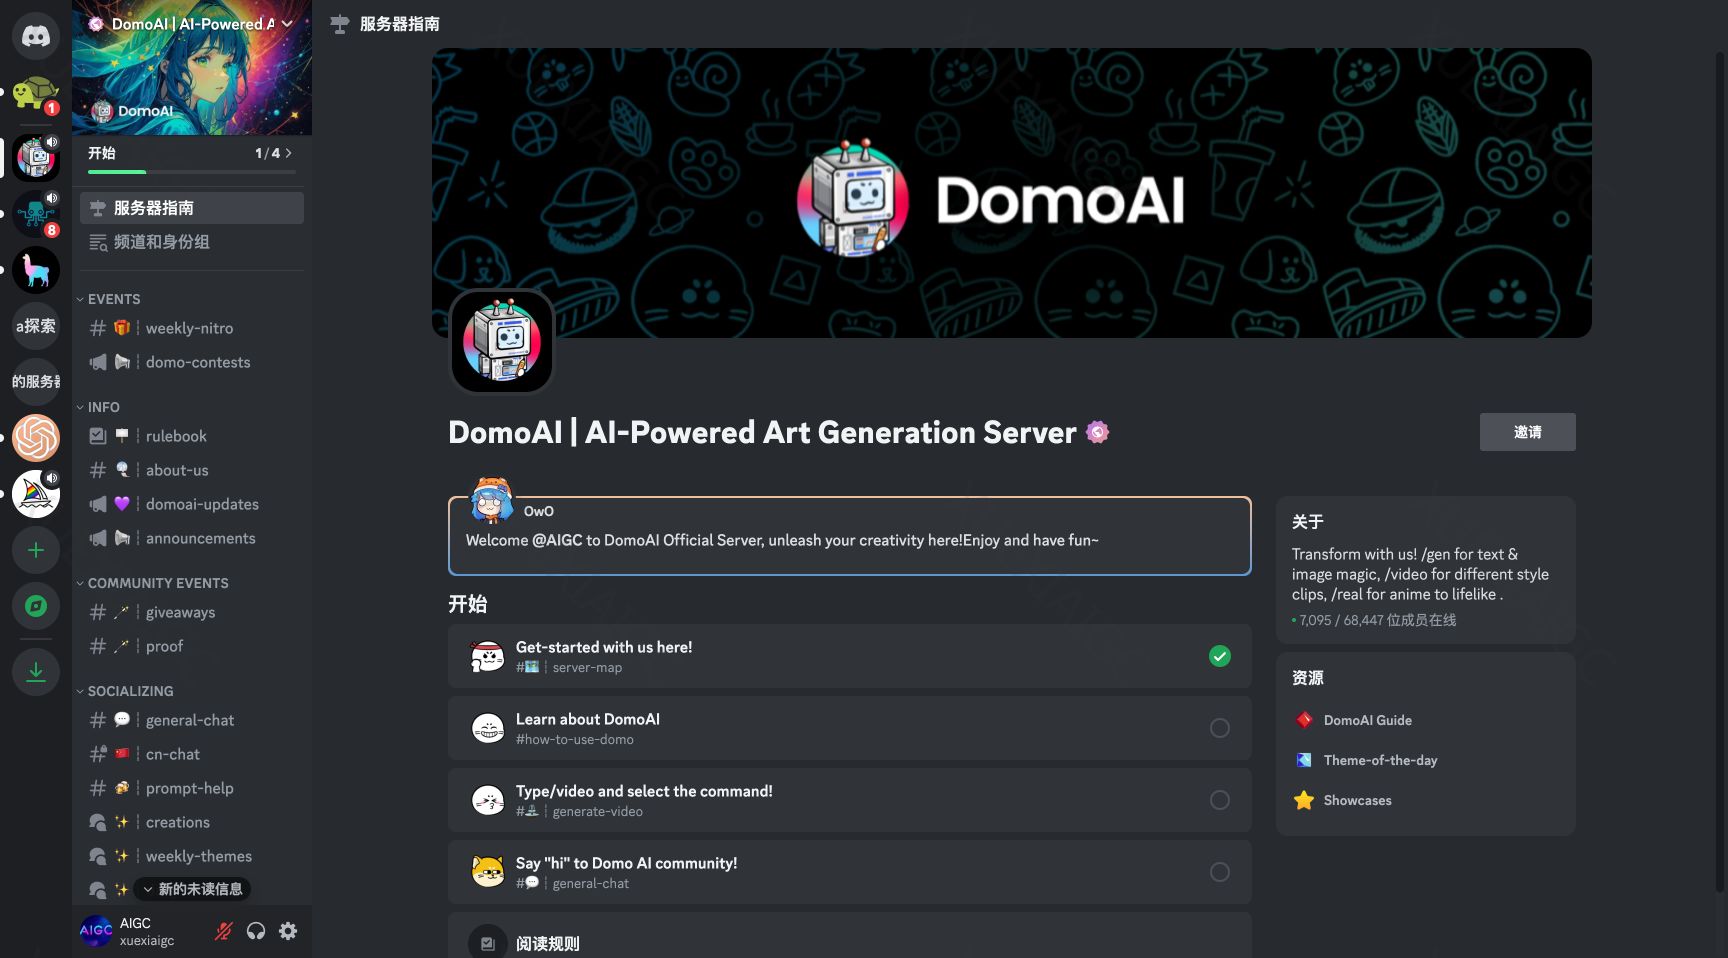Open the DomoAI Guide resource link

click(x=1367, y=720)
